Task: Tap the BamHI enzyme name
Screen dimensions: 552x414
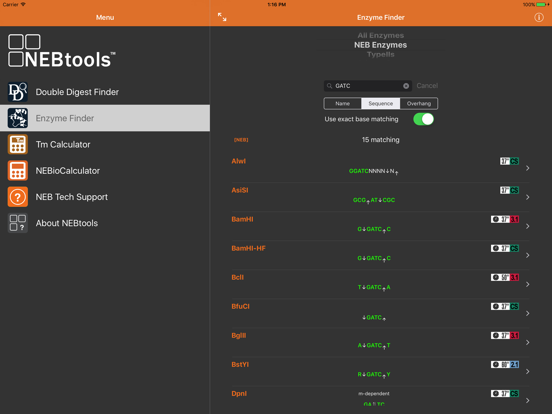Action: [242, 219]
